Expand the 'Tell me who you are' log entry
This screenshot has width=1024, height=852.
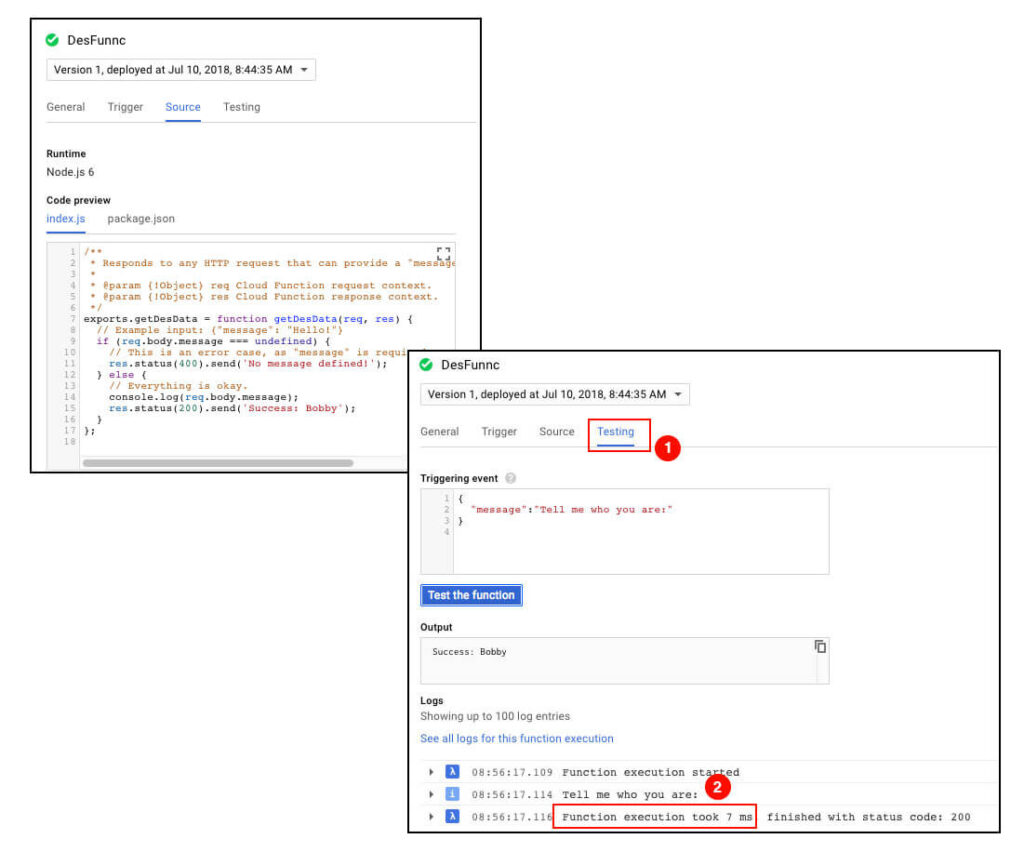(431, 794)
